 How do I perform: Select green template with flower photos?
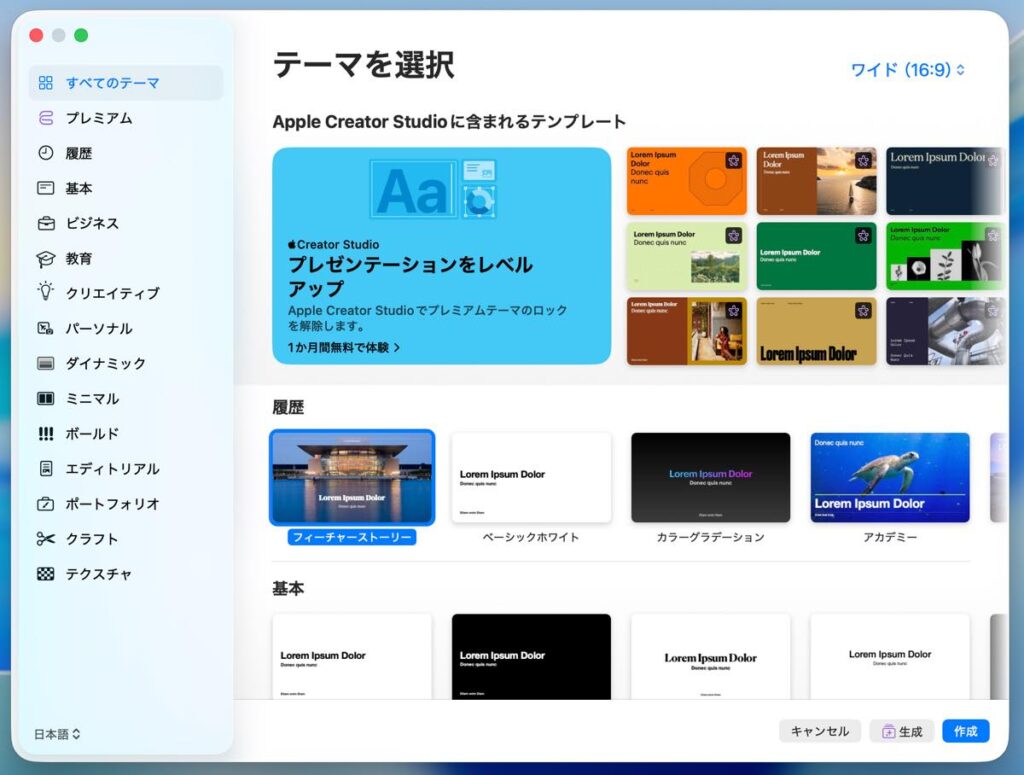pos(944,256)
